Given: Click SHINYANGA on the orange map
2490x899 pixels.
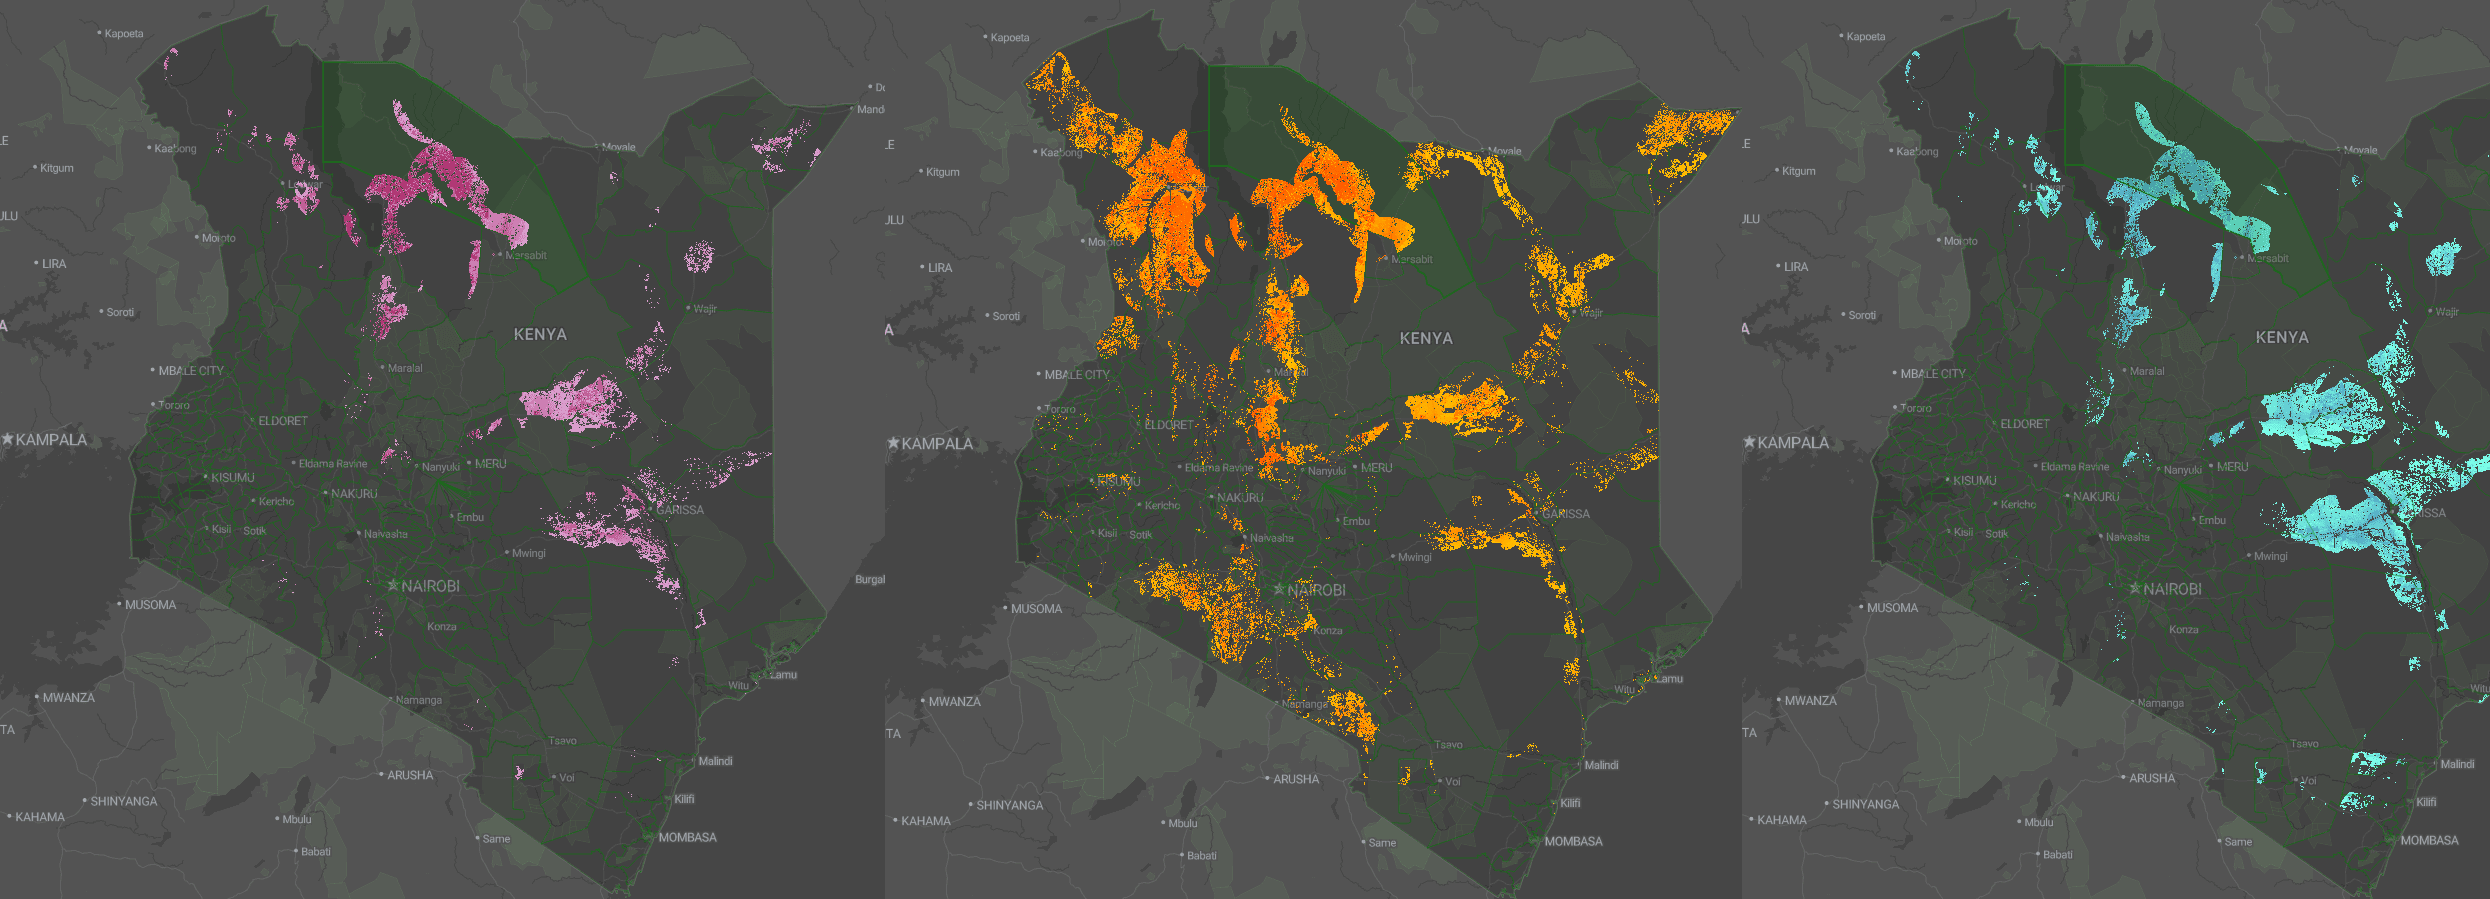Looking at the screenshot, I should pos(1010,805).
